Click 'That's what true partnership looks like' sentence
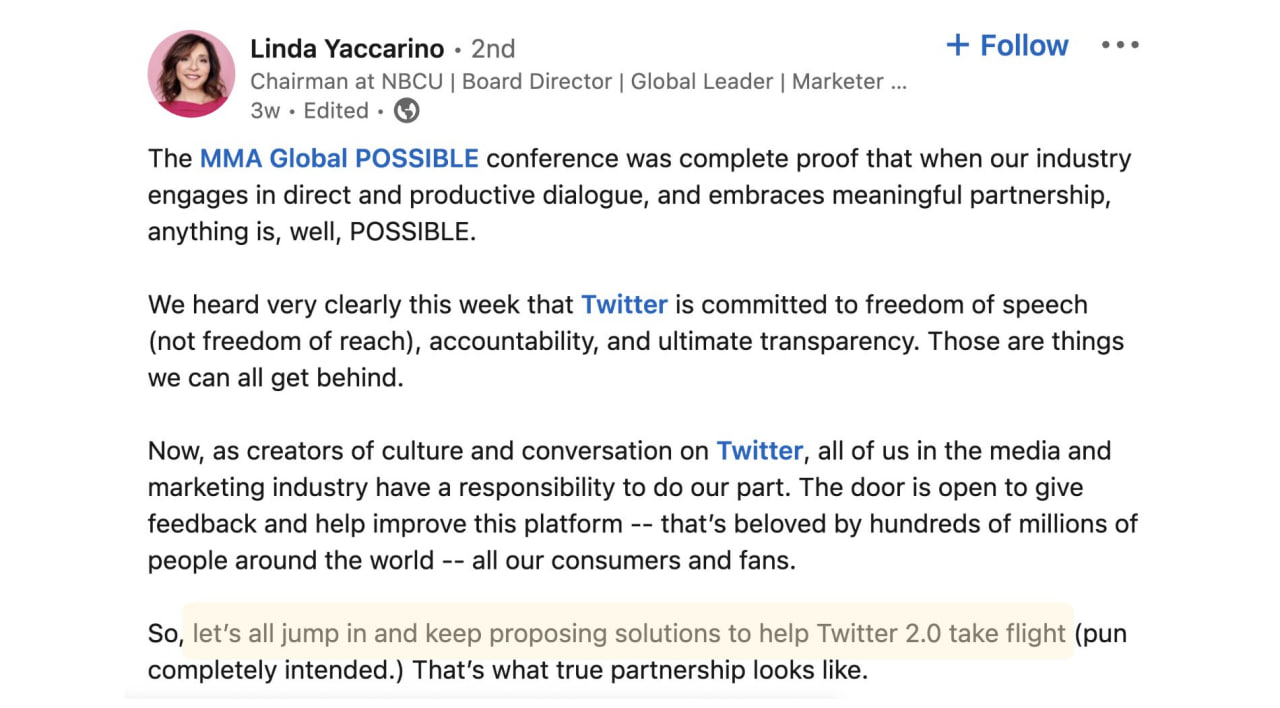Screen dimensions: 1280x708 coord(640,670)
